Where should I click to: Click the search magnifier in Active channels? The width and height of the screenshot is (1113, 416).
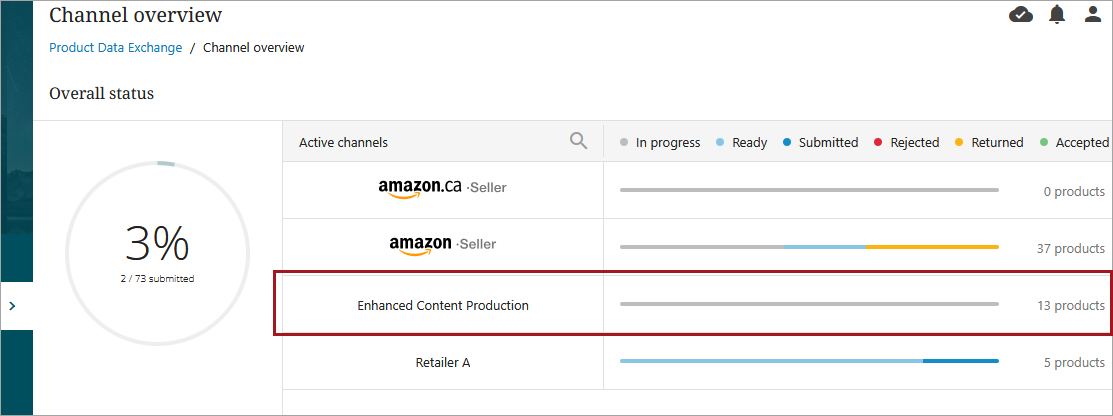coord(578,141)
